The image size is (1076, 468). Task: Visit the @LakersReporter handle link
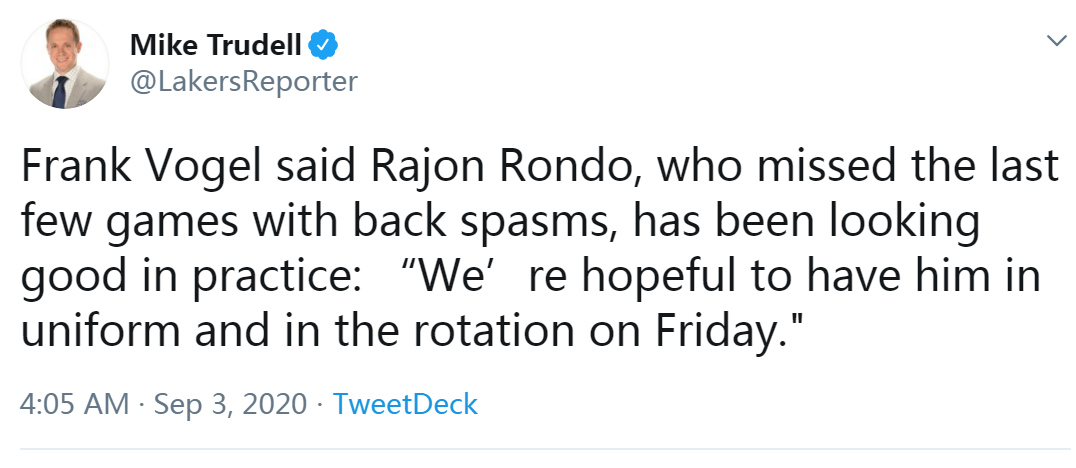coord(244,81)
